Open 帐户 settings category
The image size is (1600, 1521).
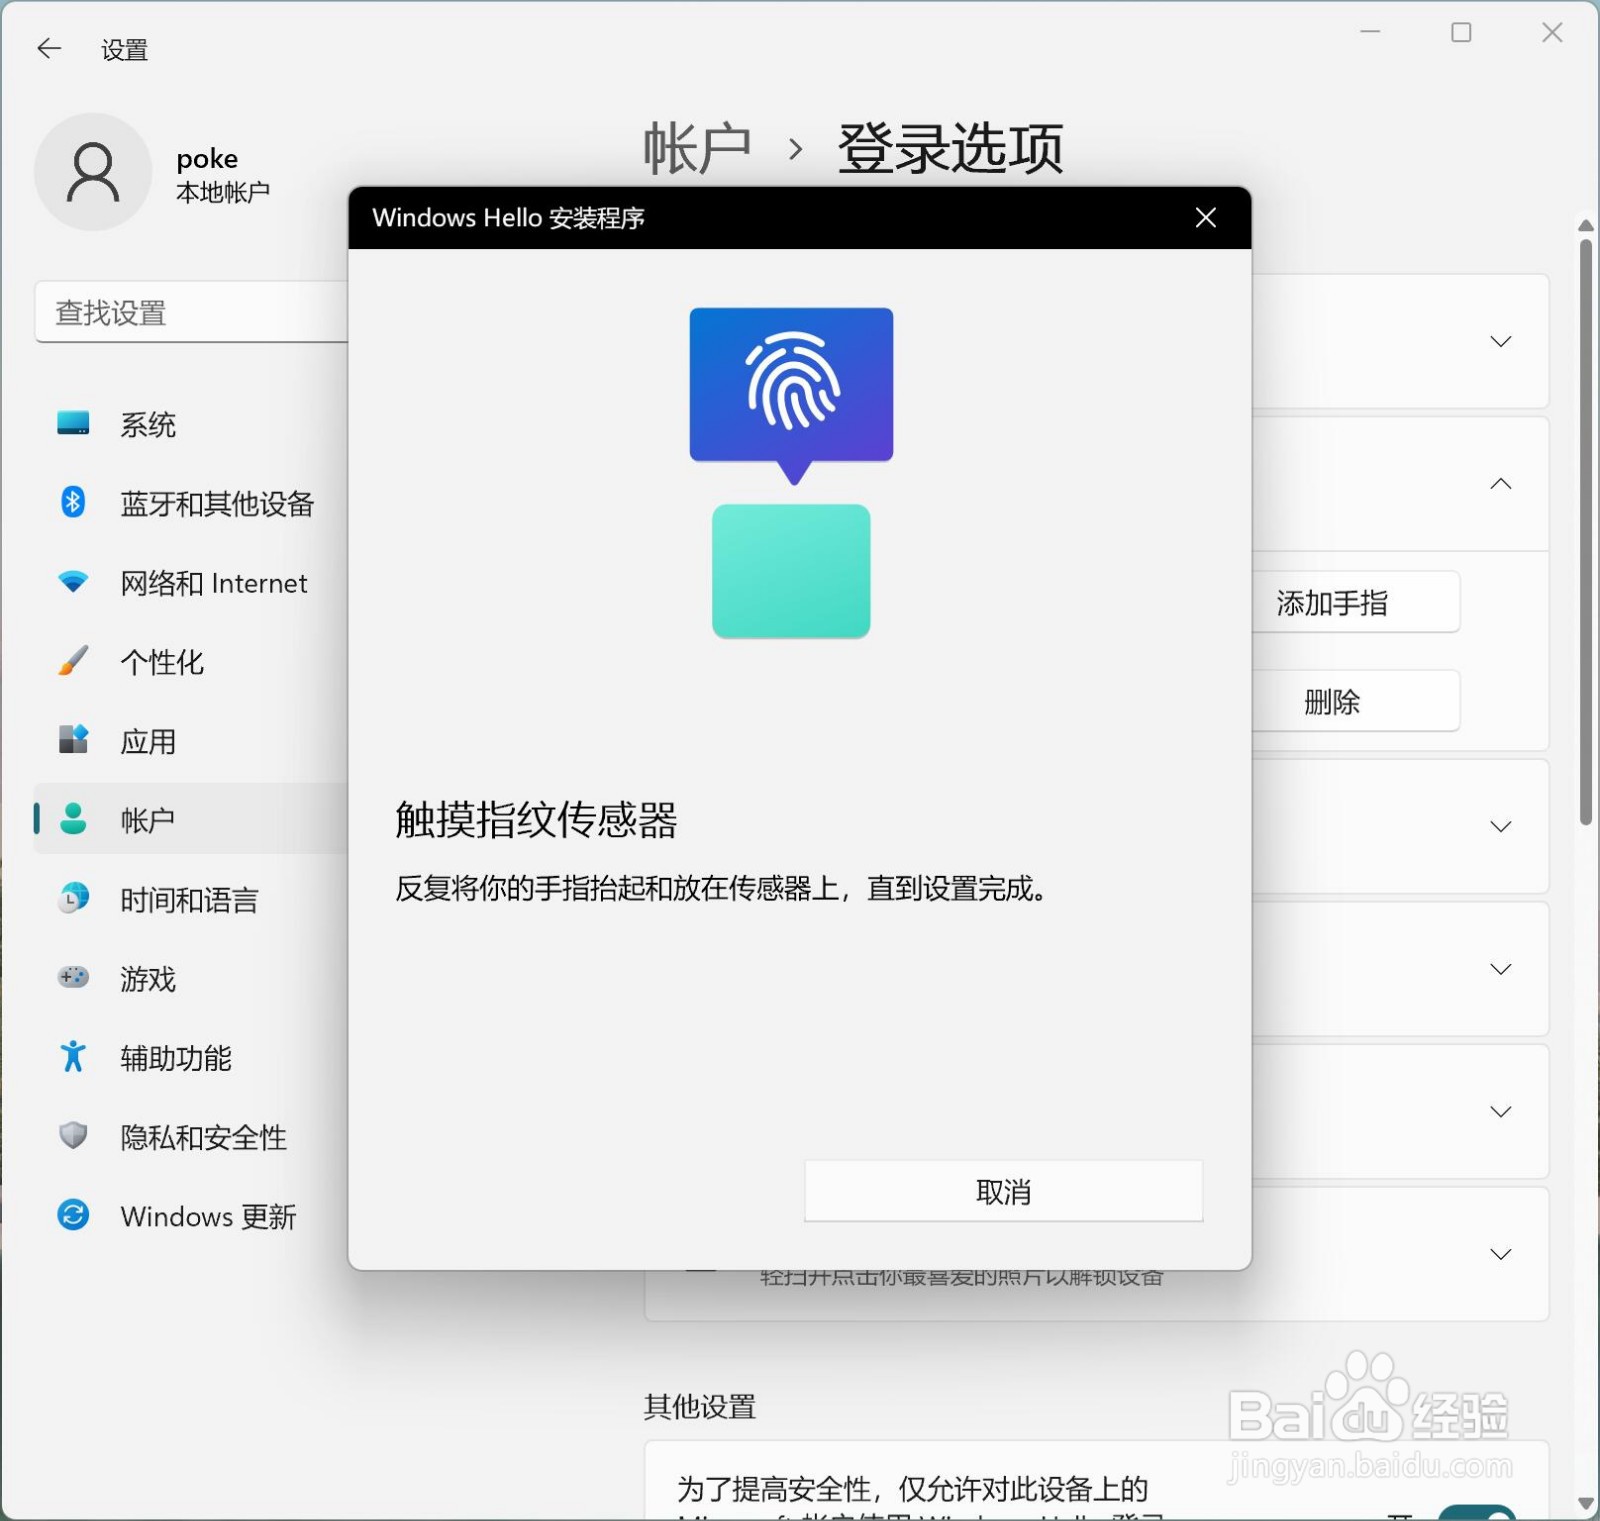point(190,820)
